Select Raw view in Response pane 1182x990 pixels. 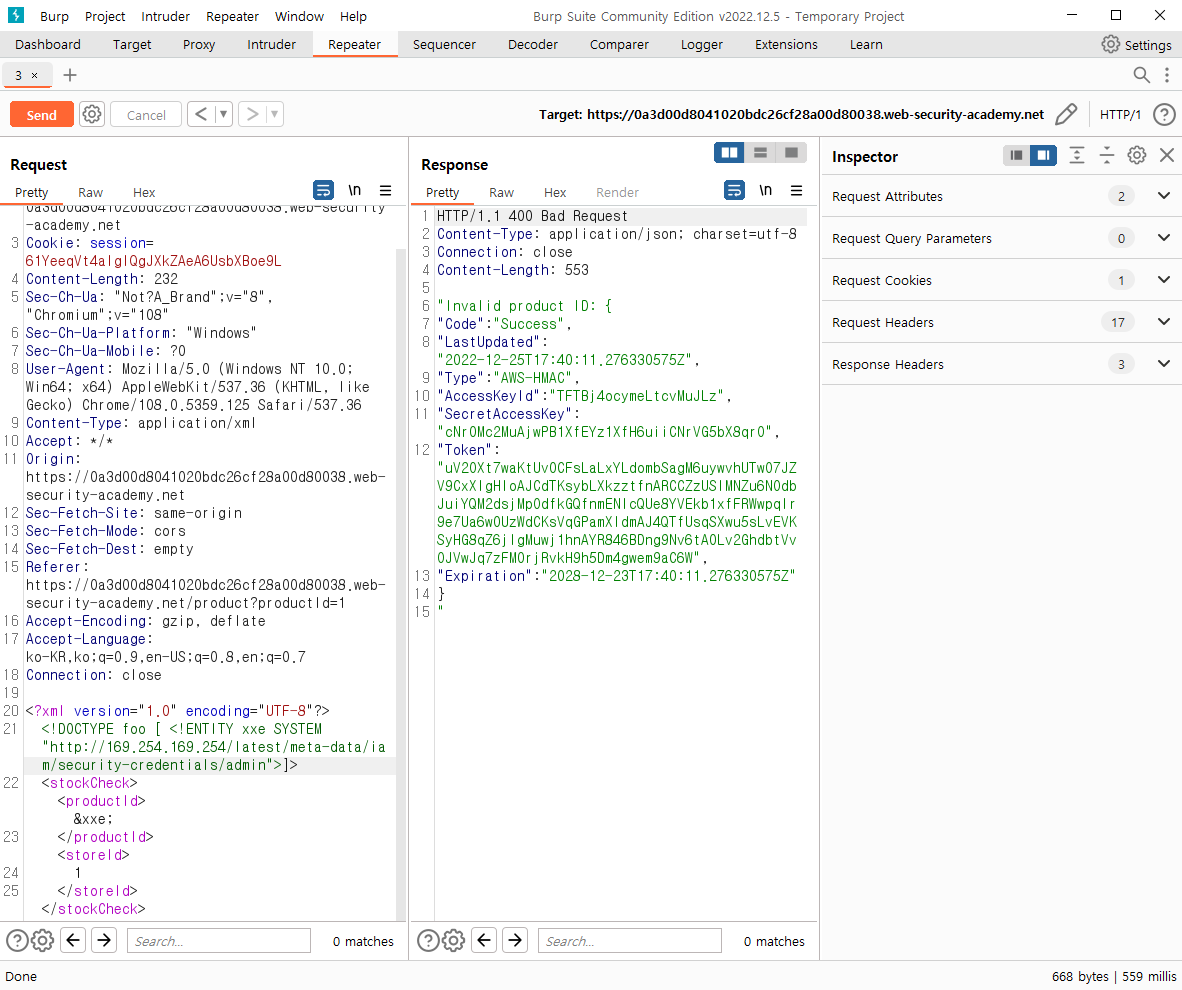501,192
